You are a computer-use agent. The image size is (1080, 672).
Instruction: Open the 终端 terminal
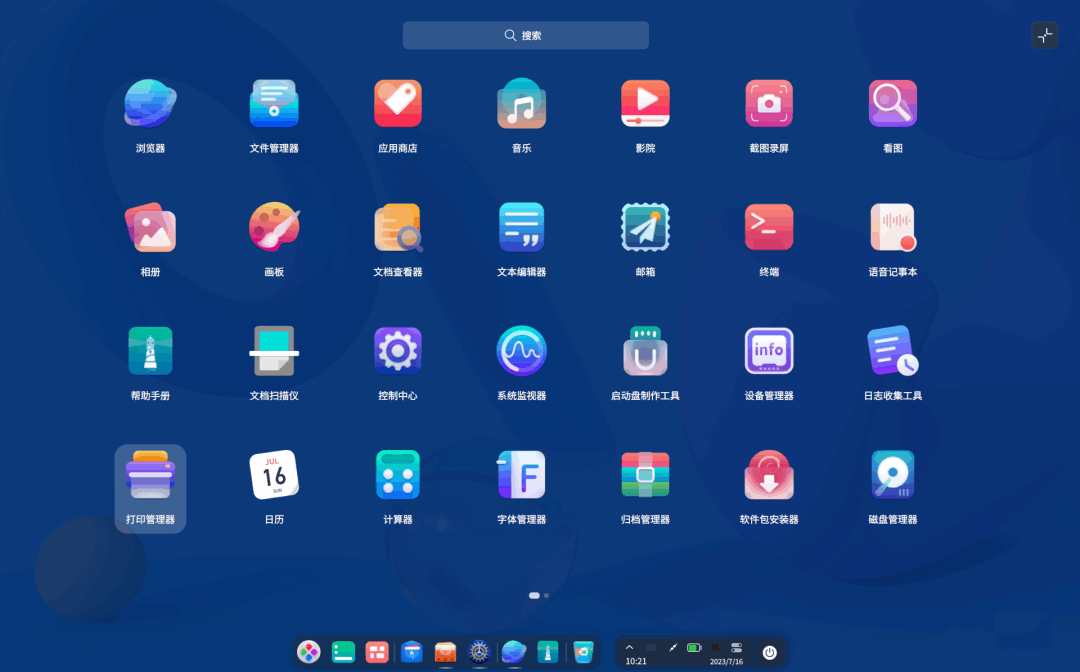[x=769, y=228]
